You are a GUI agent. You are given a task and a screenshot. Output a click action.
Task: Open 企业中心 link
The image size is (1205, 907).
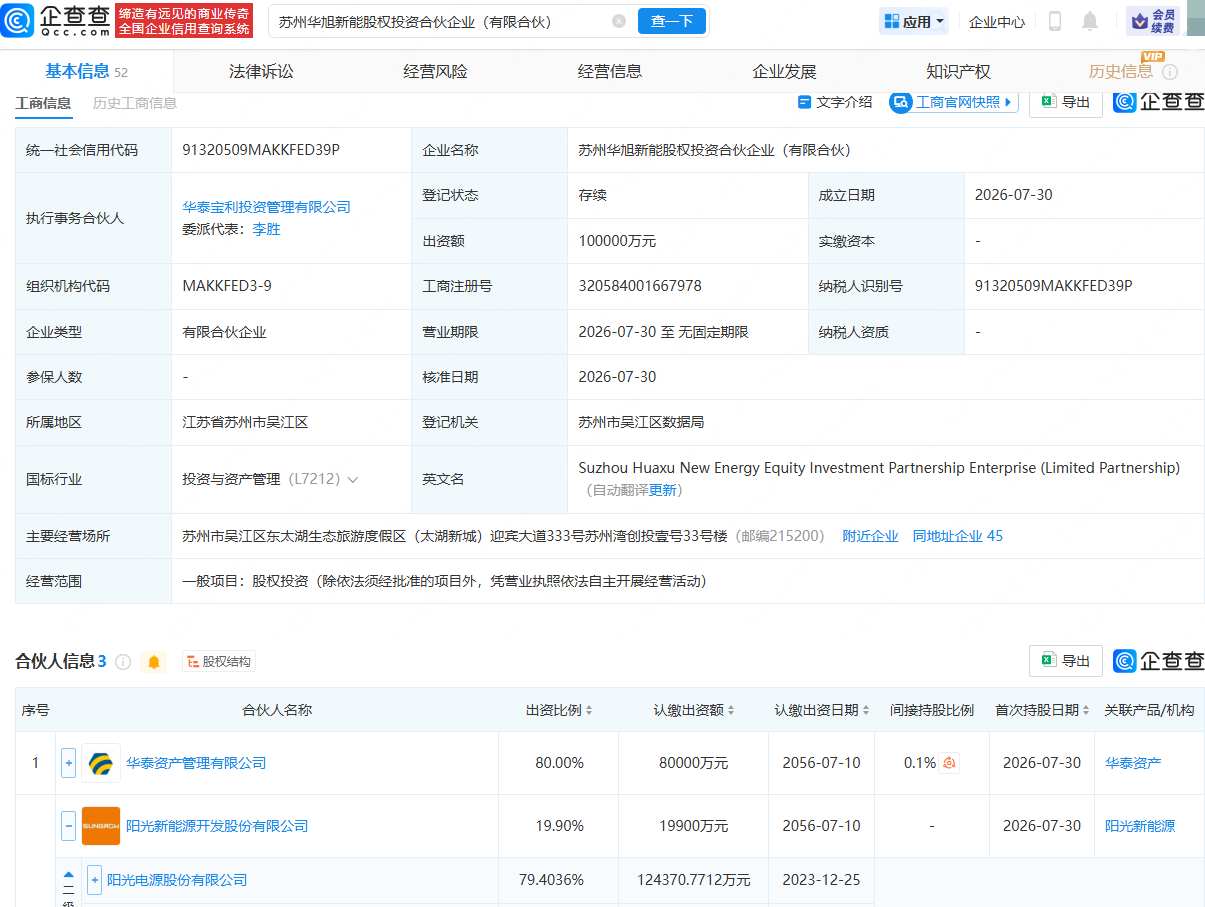coord(997,21)
